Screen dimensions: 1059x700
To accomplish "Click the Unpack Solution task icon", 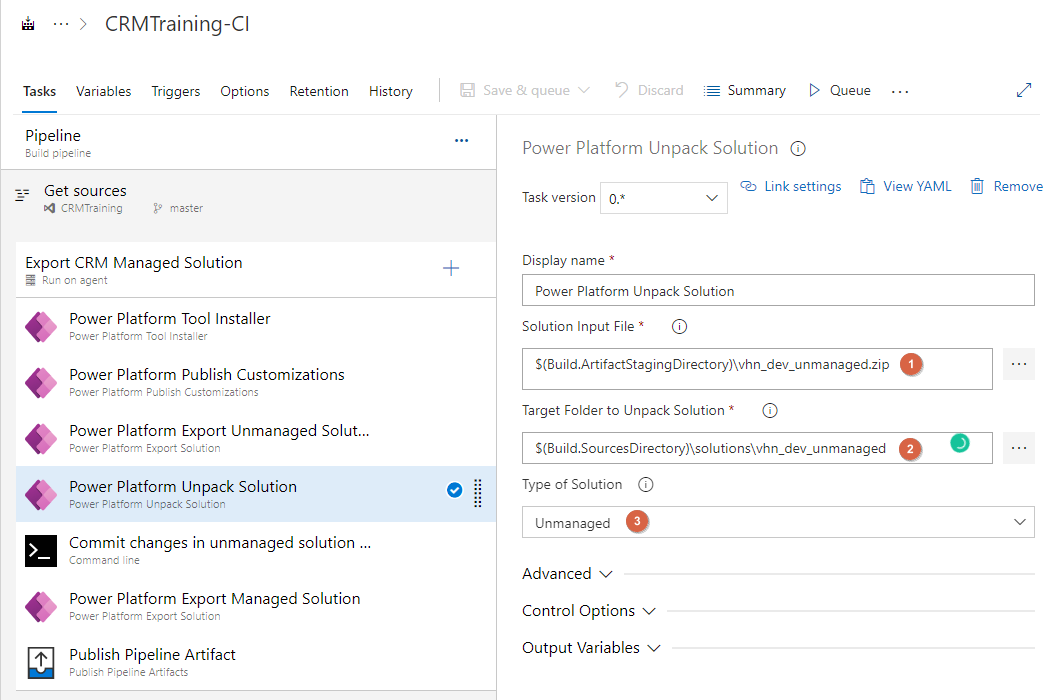I will click(41, 495).
